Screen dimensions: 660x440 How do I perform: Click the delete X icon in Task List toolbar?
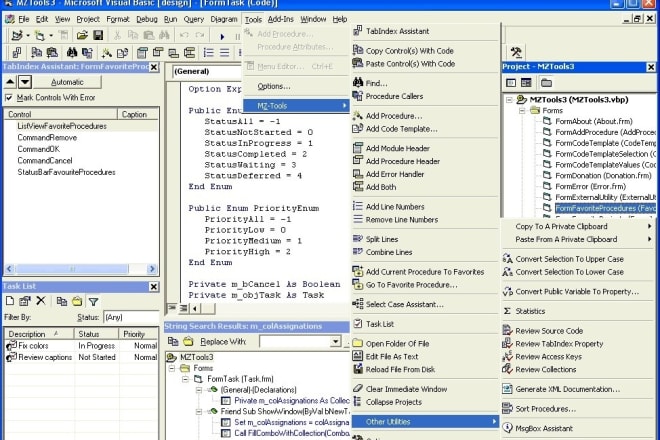40,301
